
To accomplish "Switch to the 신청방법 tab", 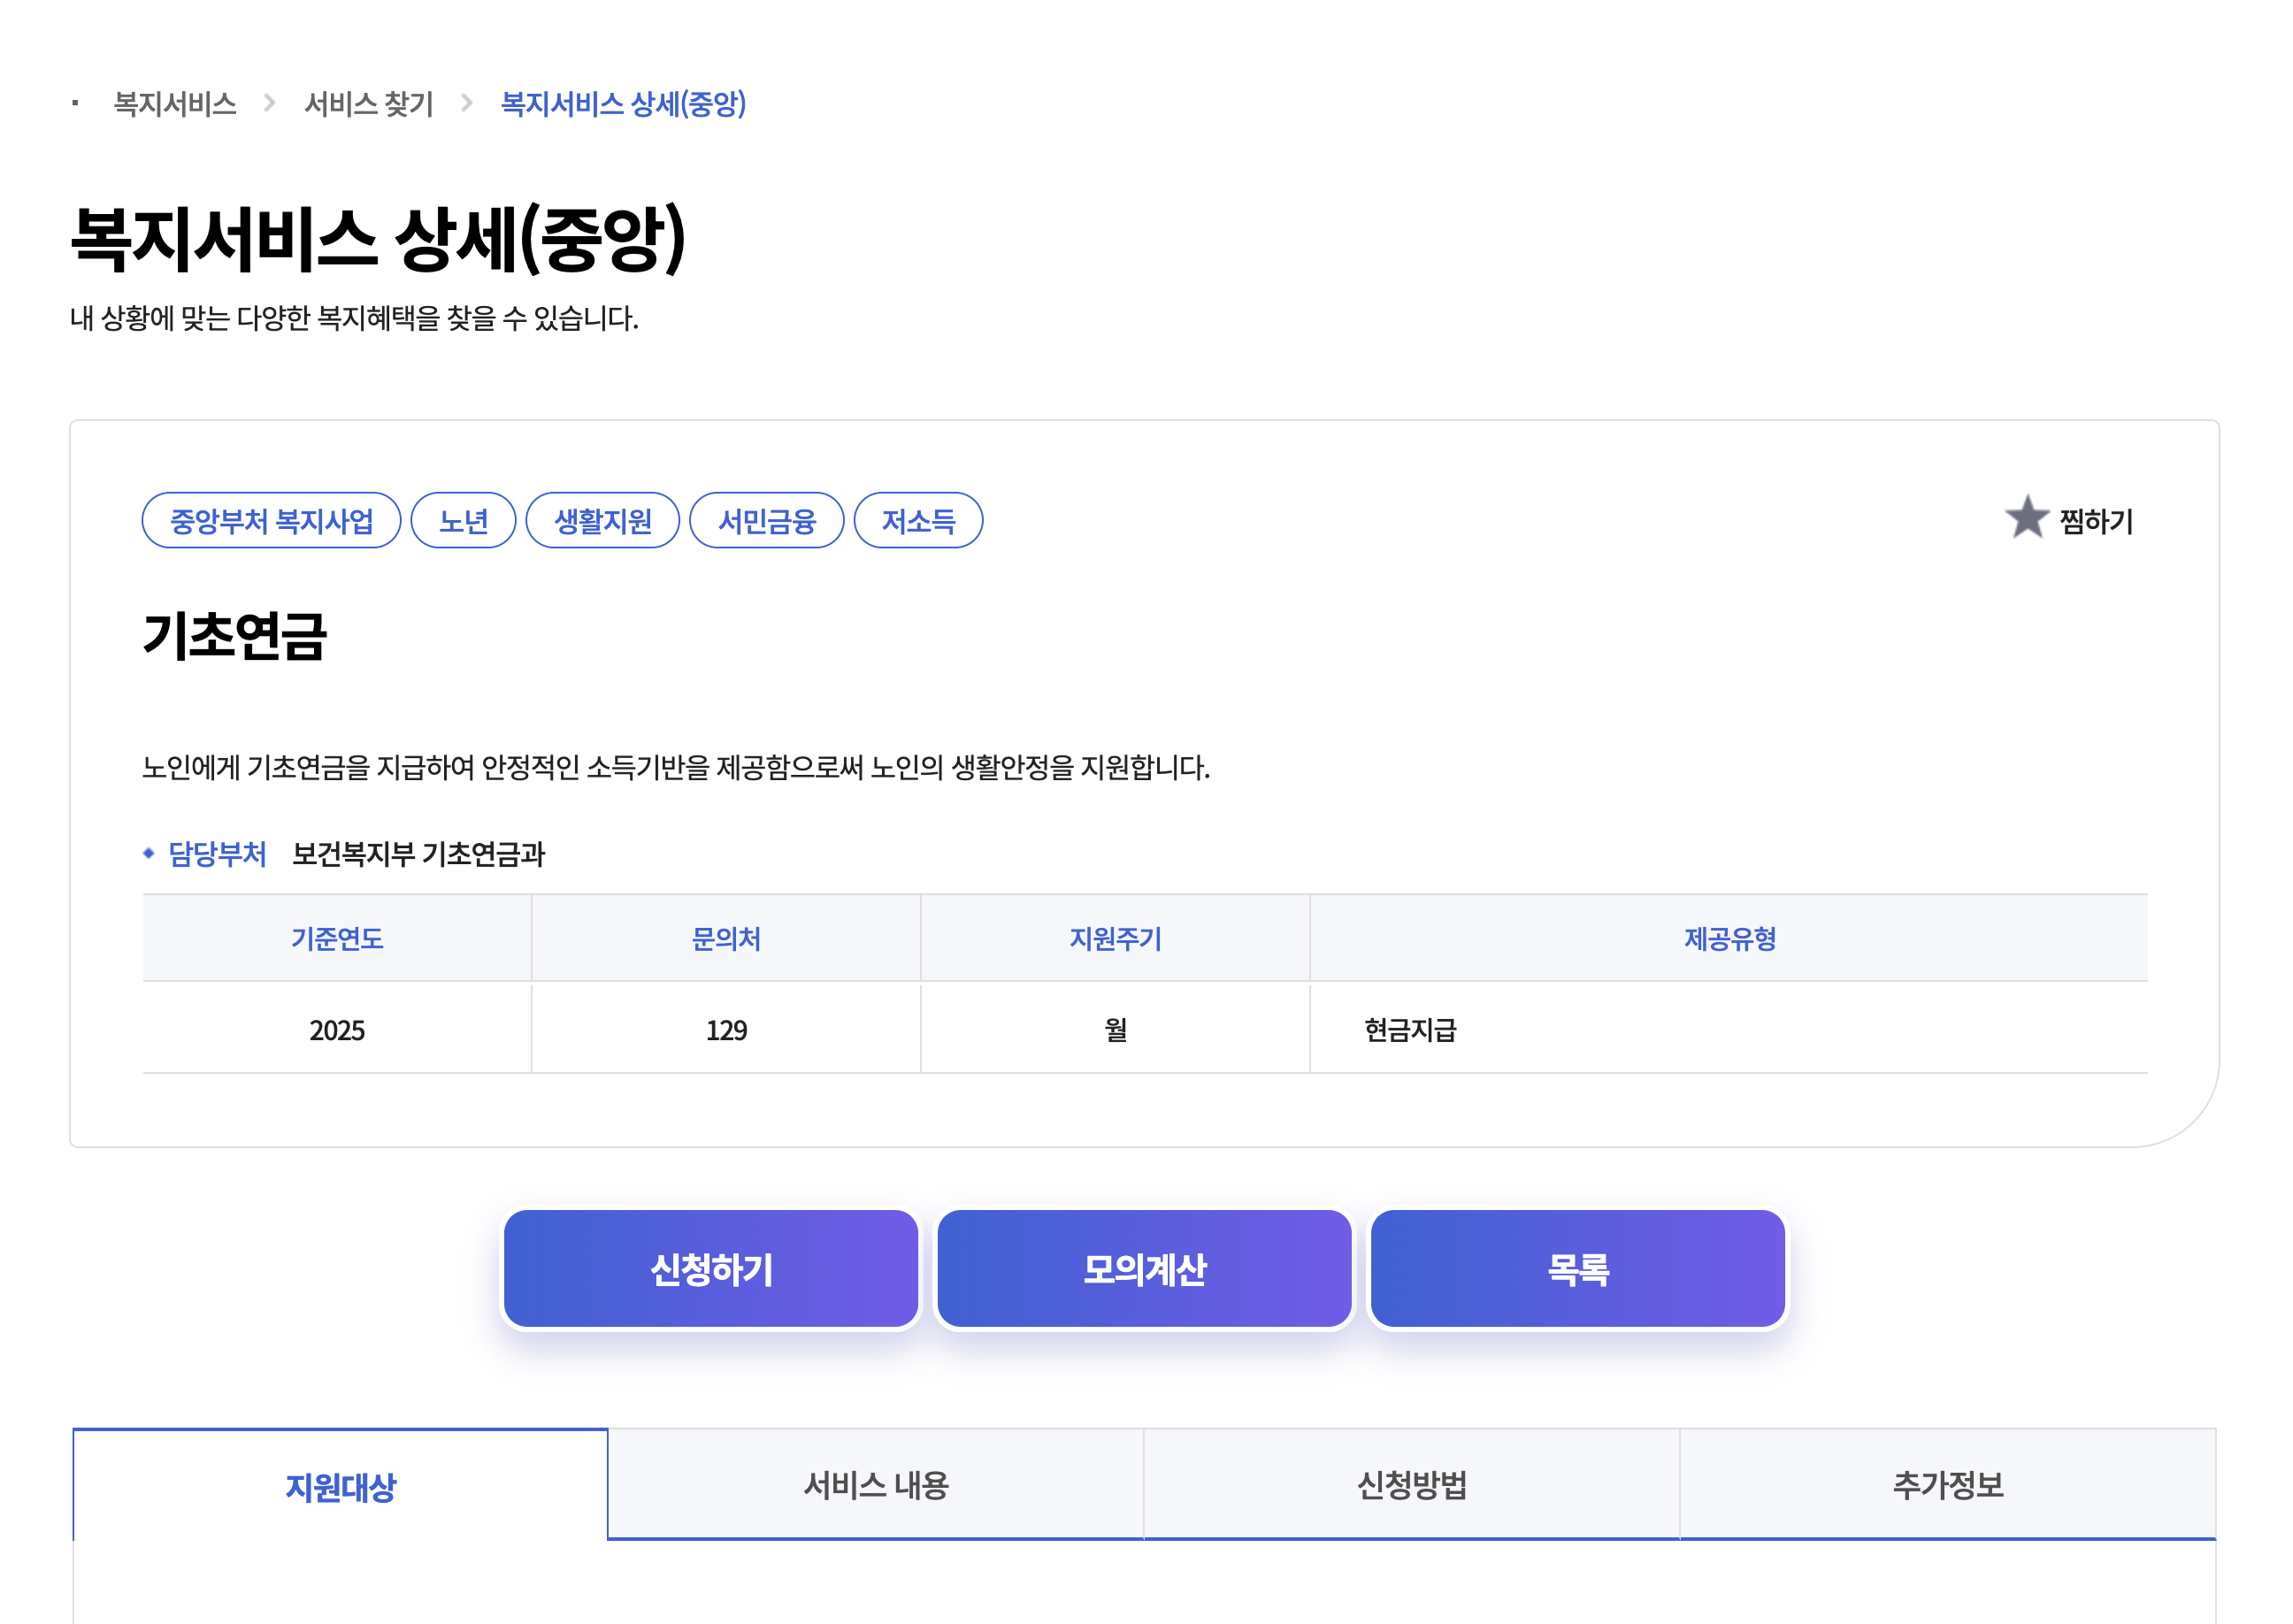I will point(1411,1485).
